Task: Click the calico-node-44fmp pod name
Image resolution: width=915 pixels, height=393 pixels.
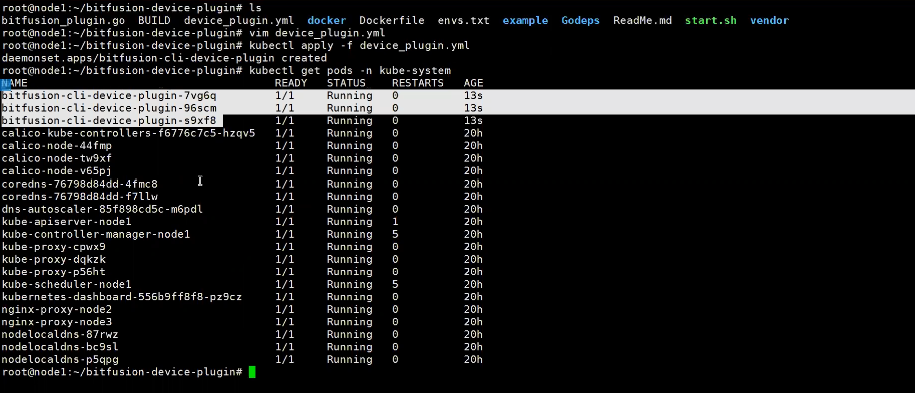Action: pos(57,146)
